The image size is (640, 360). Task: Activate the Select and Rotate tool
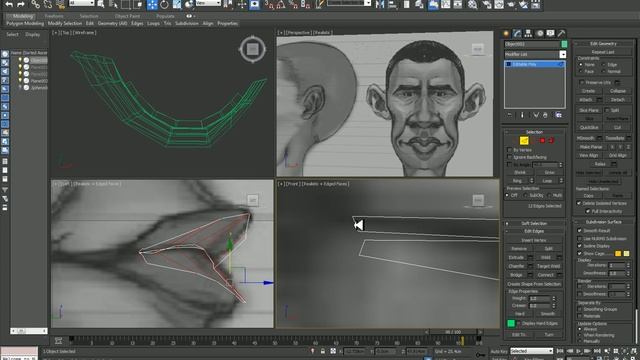pyautogui.click(x=164, y=4)
